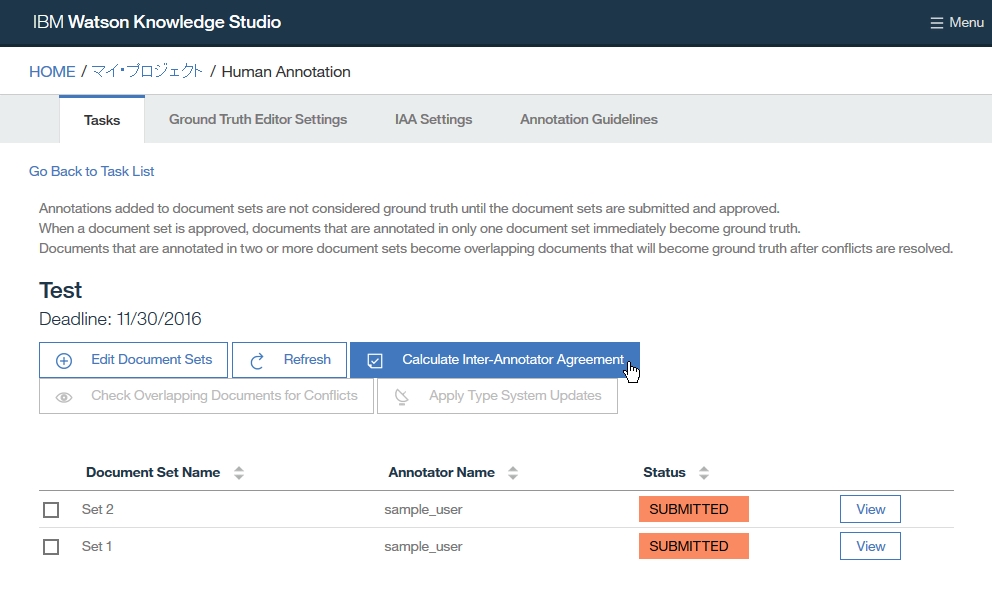Click the hamburger Menu icon
Image resolution: width=992 pixels, height=601 pixels.
pyautogui.click(x=936, y=23)
